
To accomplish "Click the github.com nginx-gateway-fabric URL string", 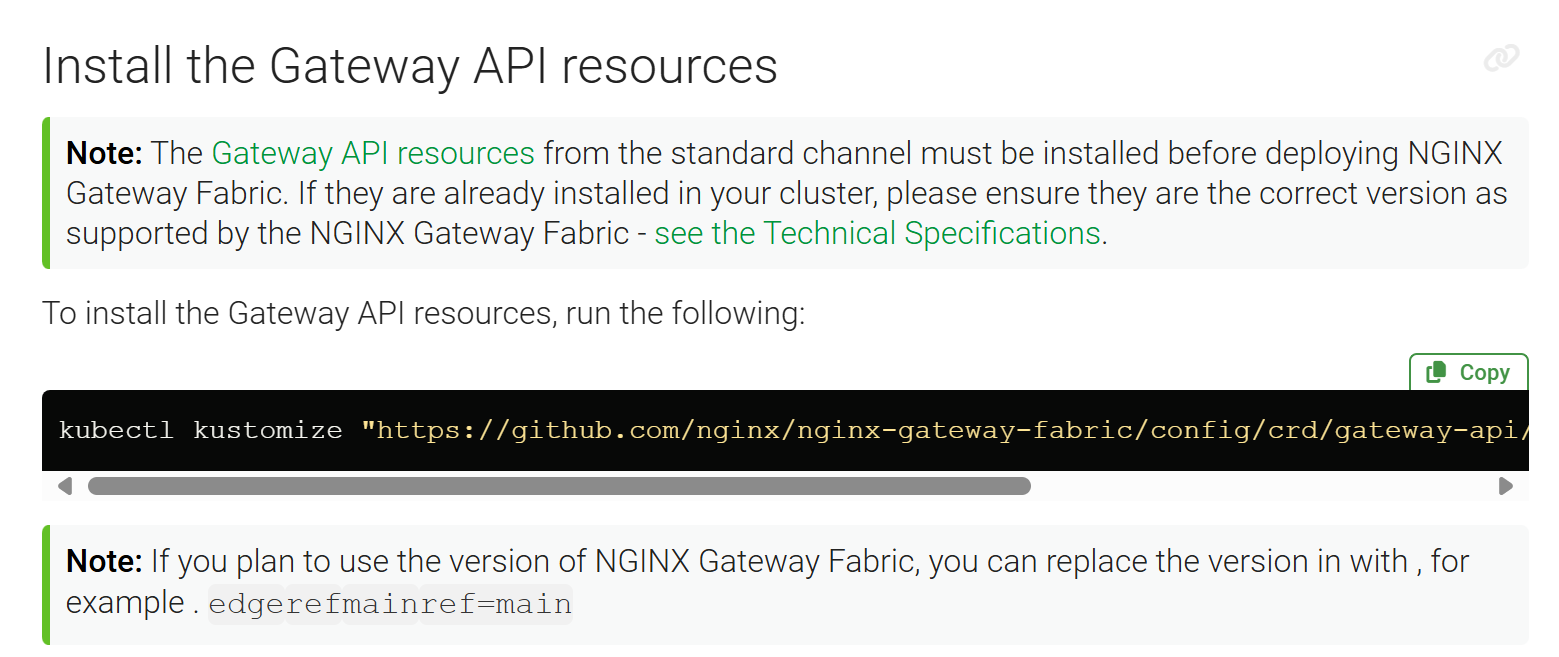I will [x=944, y=431].
